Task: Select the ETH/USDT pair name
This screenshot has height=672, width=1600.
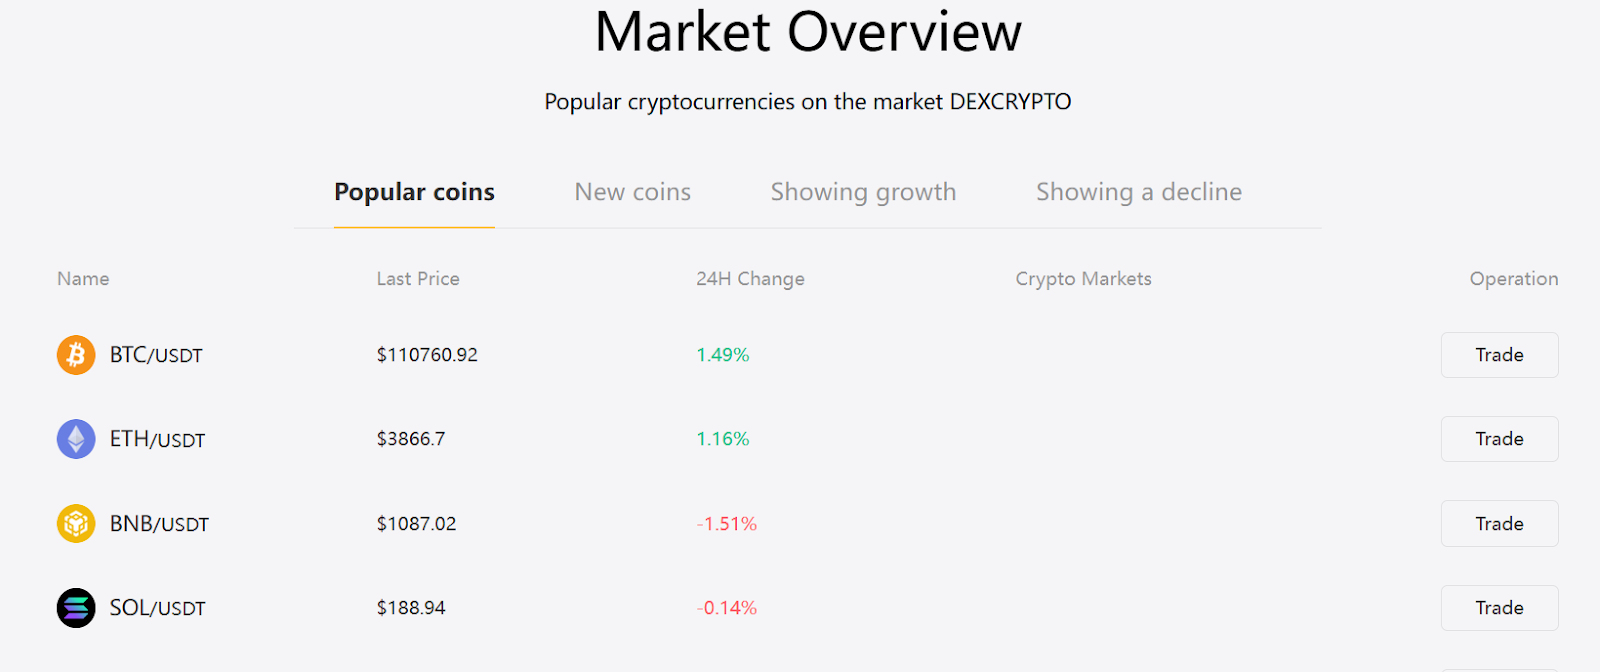Action: click(x=157, y=439)
